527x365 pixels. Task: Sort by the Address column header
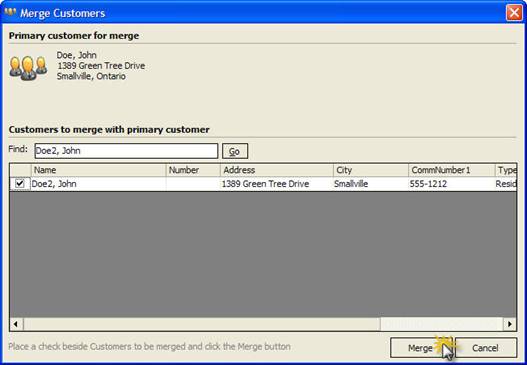[277, 170]
